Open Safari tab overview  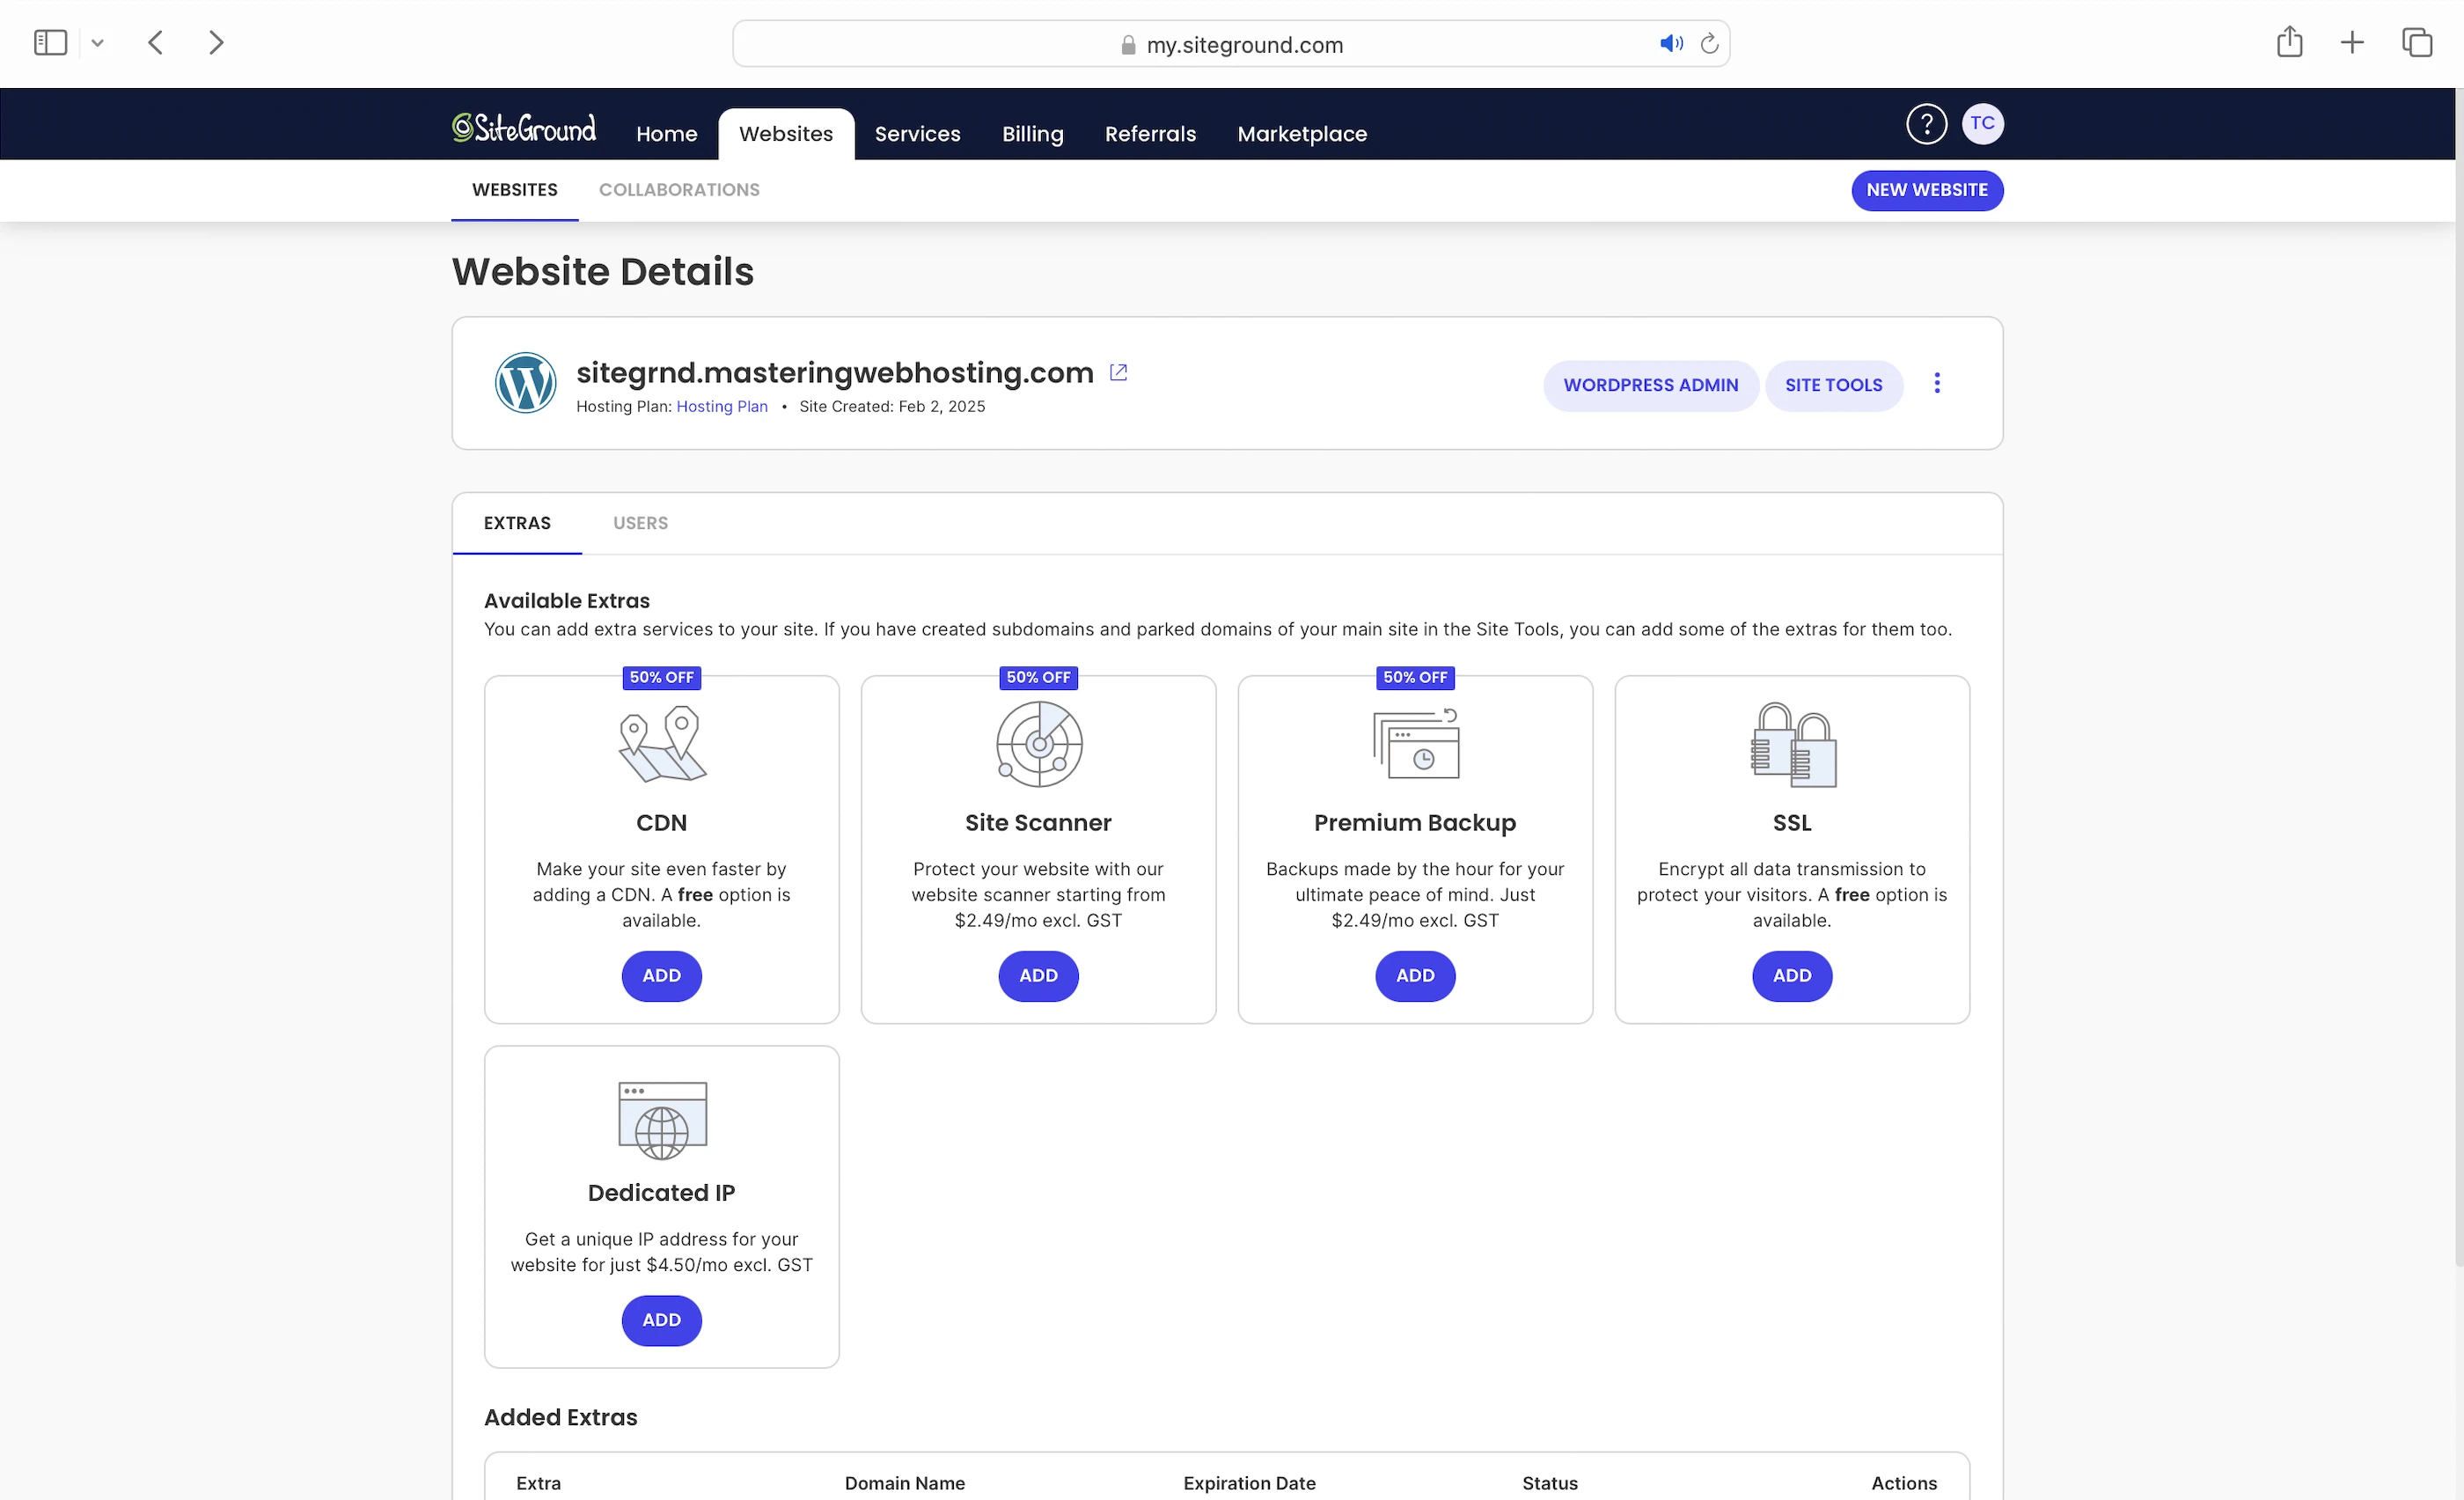coord(2416,43)
